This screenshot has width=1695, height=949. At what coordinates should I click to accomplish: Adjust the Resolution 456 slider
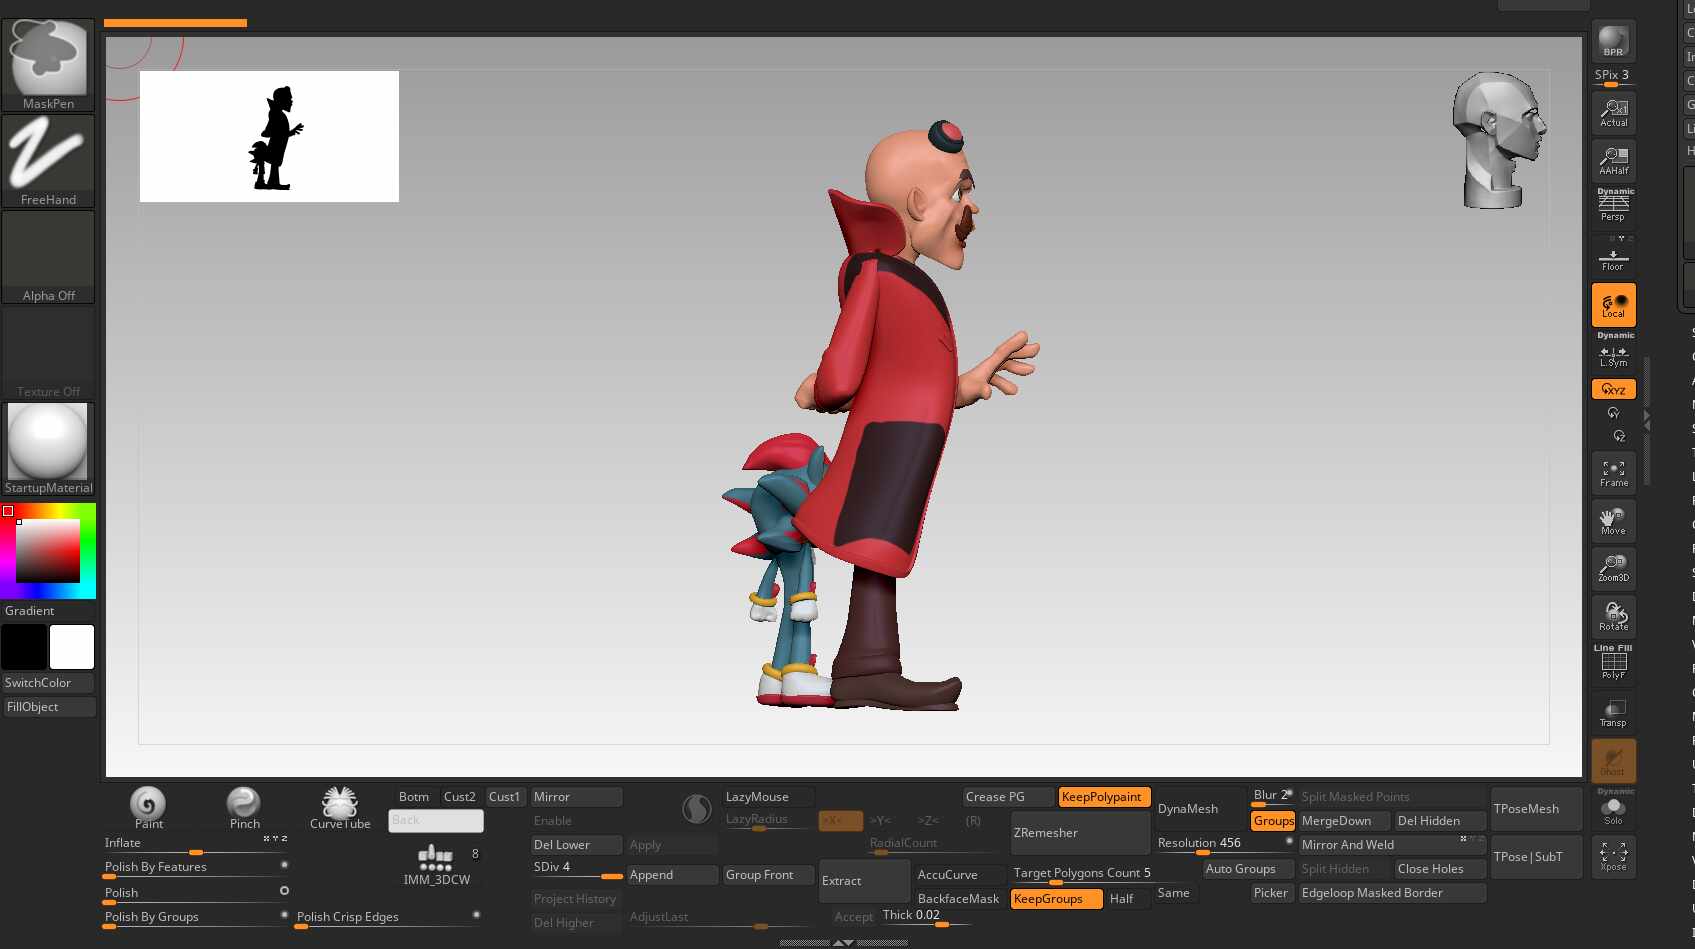[1225, 844]
